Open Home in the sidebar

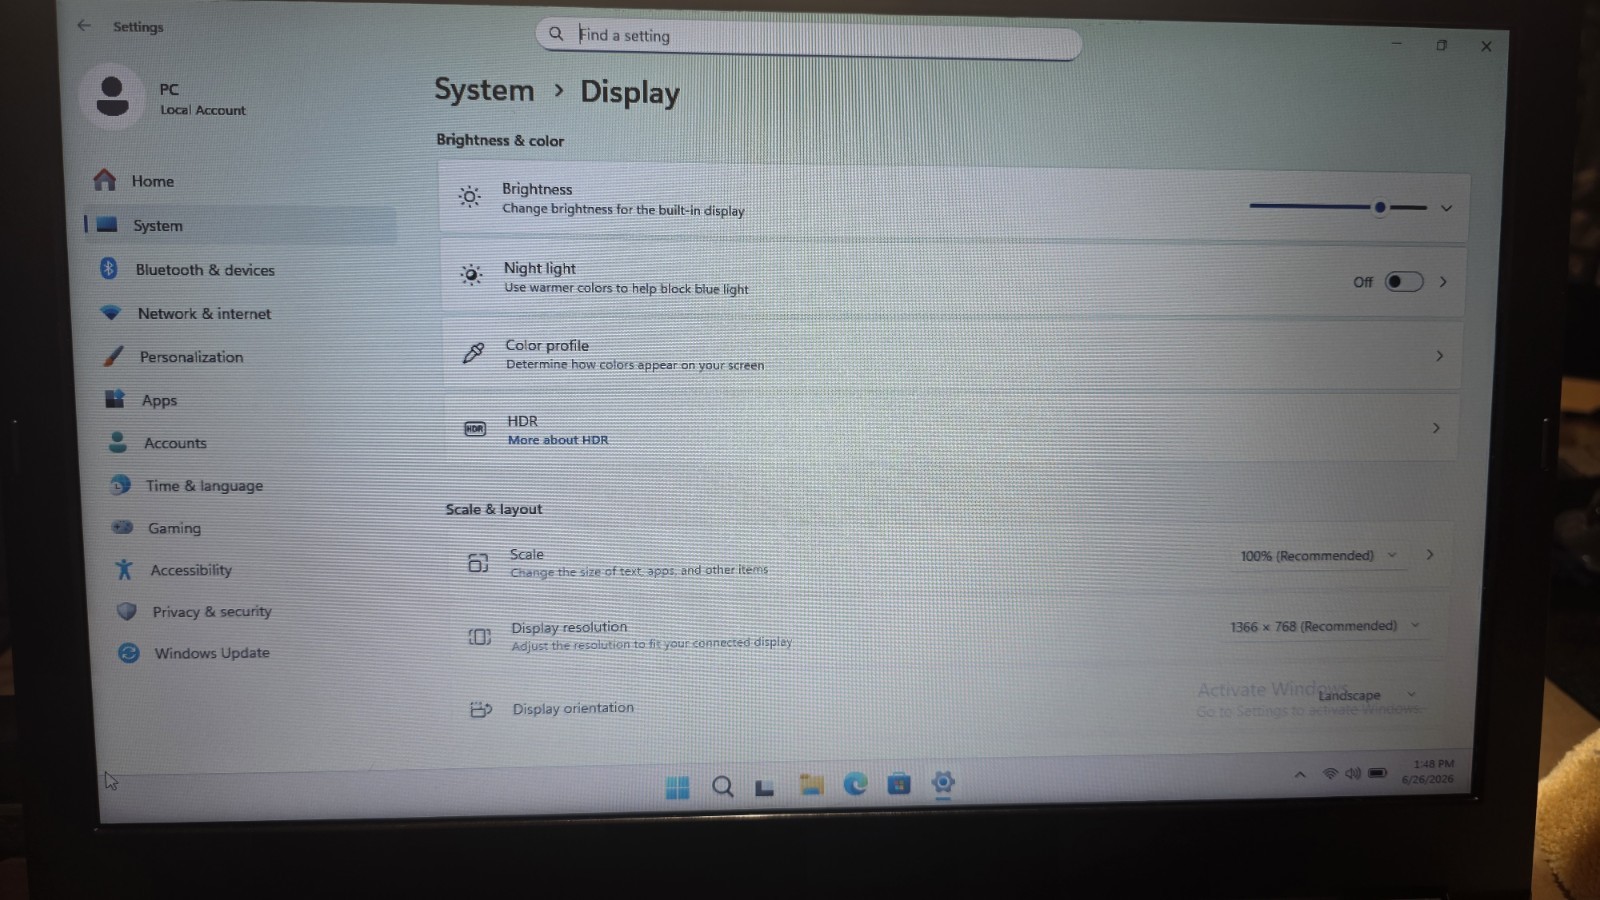(x=152, y=181)
